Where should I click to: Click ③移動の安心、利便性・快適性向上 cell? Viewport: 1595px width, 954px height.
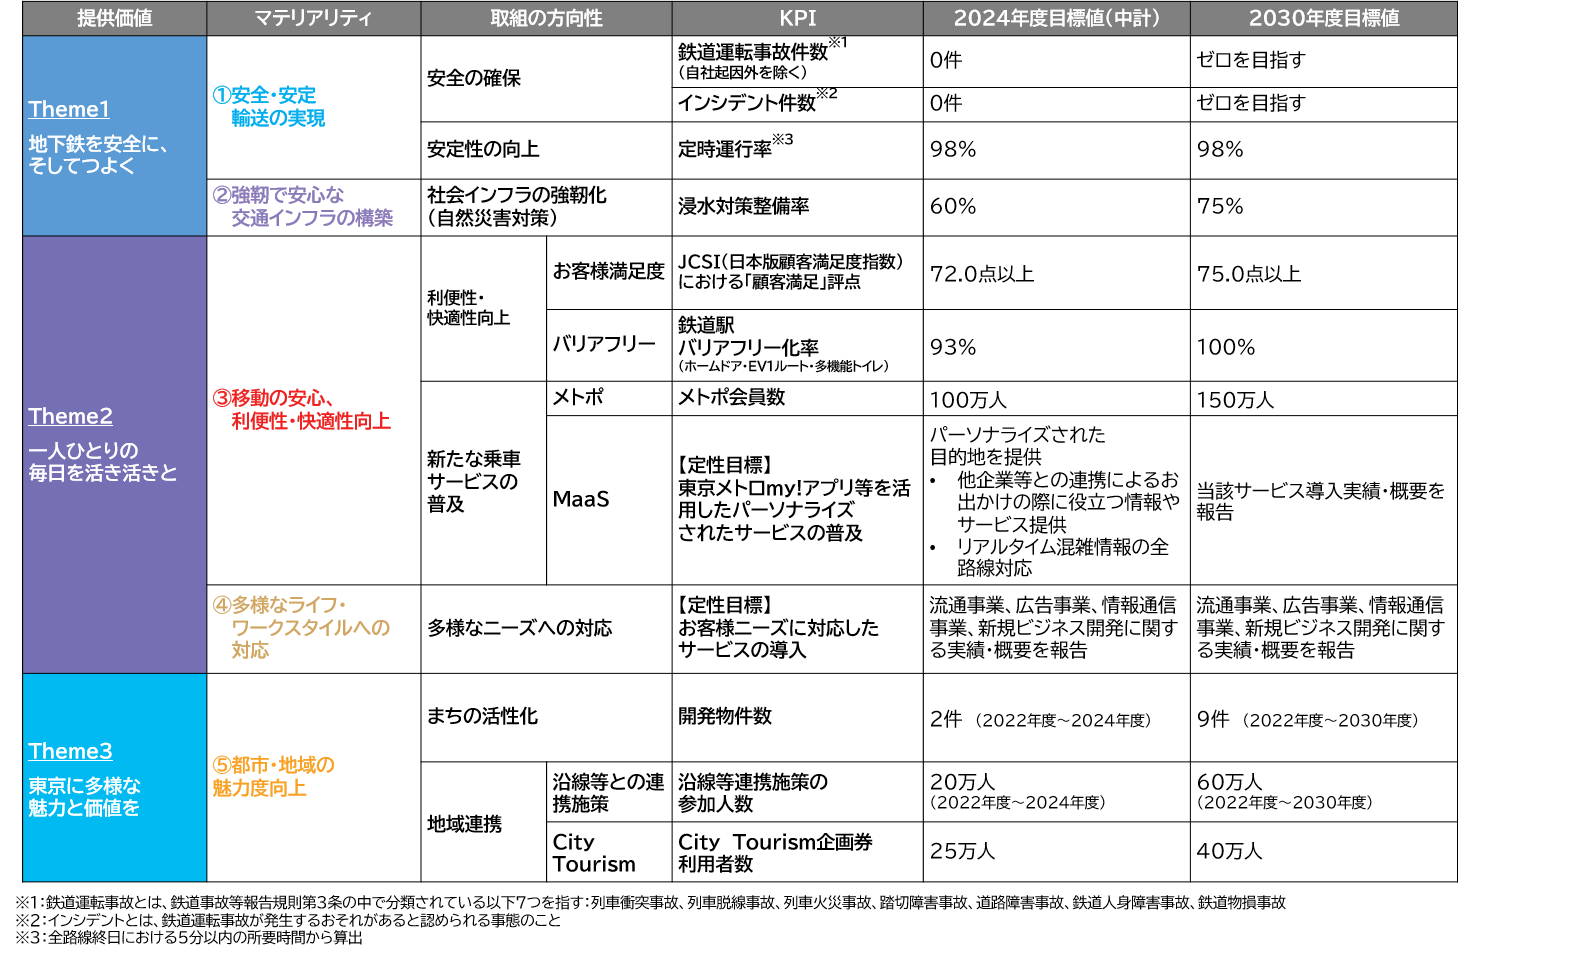tap(313, 410)
